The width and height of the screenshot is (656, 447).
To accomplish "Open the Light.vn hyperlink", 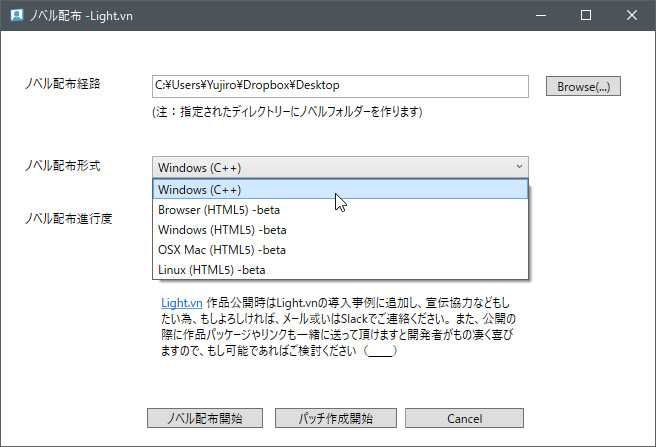I will [182, 303].
